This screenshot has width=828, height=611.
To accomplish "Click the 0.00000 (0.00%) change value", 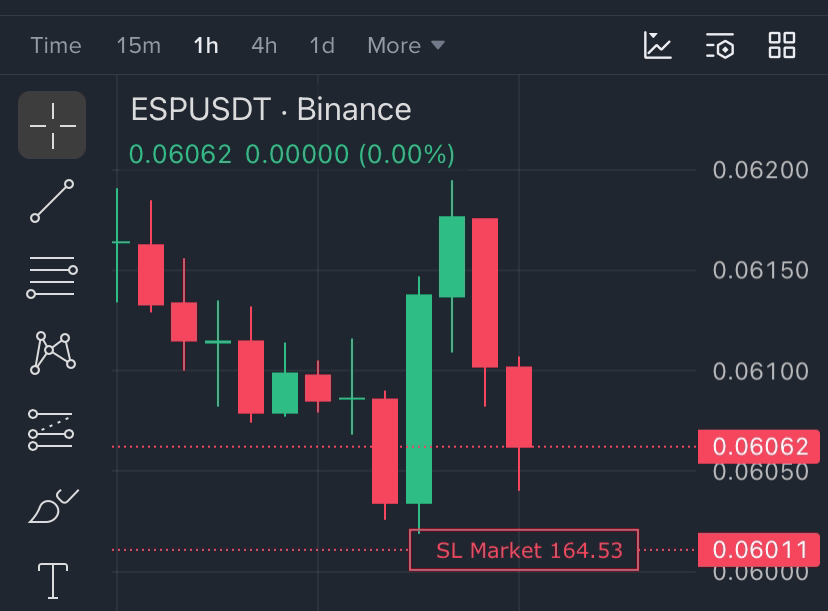I will point(350,155).
